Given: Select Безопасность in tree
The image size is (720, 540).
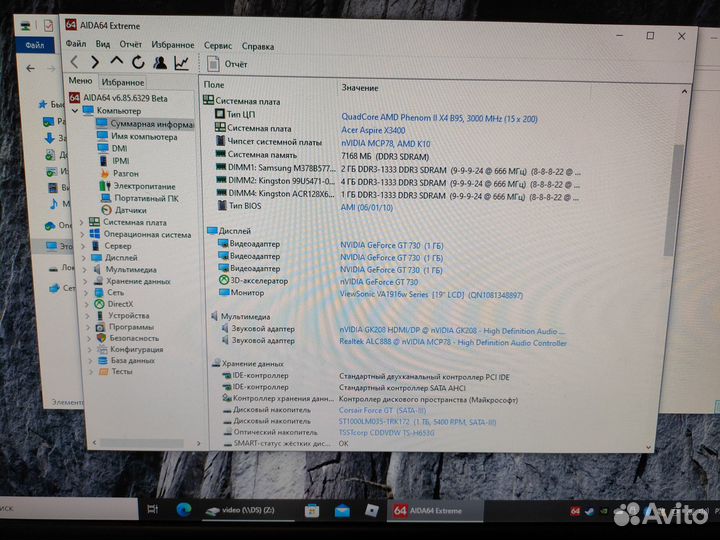Looking at the screenshot, I should click(128, 338).
